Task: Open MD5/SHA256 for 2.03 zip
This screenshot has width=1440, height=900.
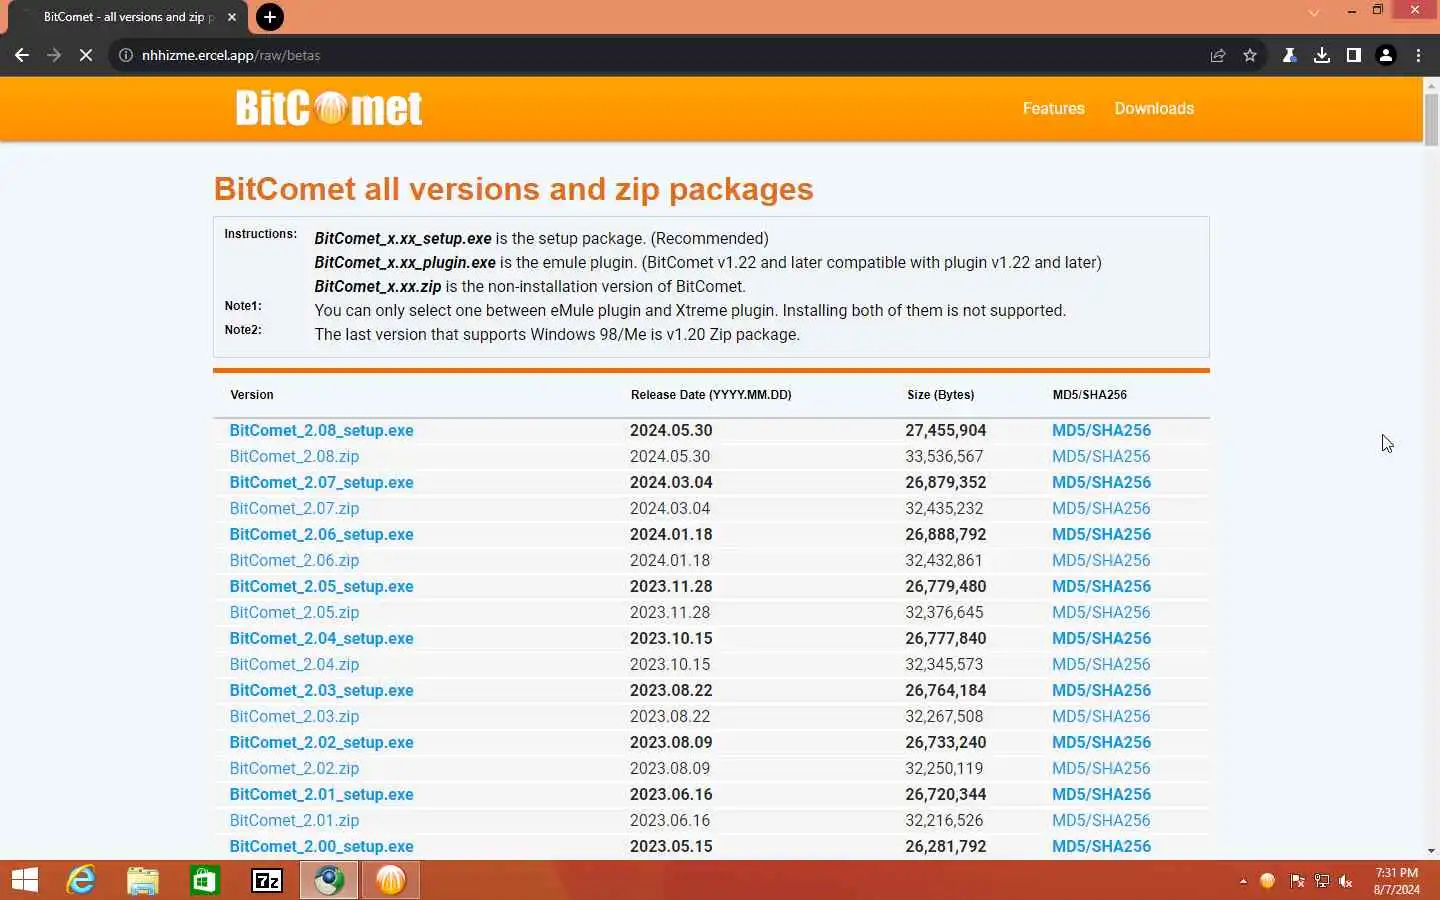Action: point(1101,716)
